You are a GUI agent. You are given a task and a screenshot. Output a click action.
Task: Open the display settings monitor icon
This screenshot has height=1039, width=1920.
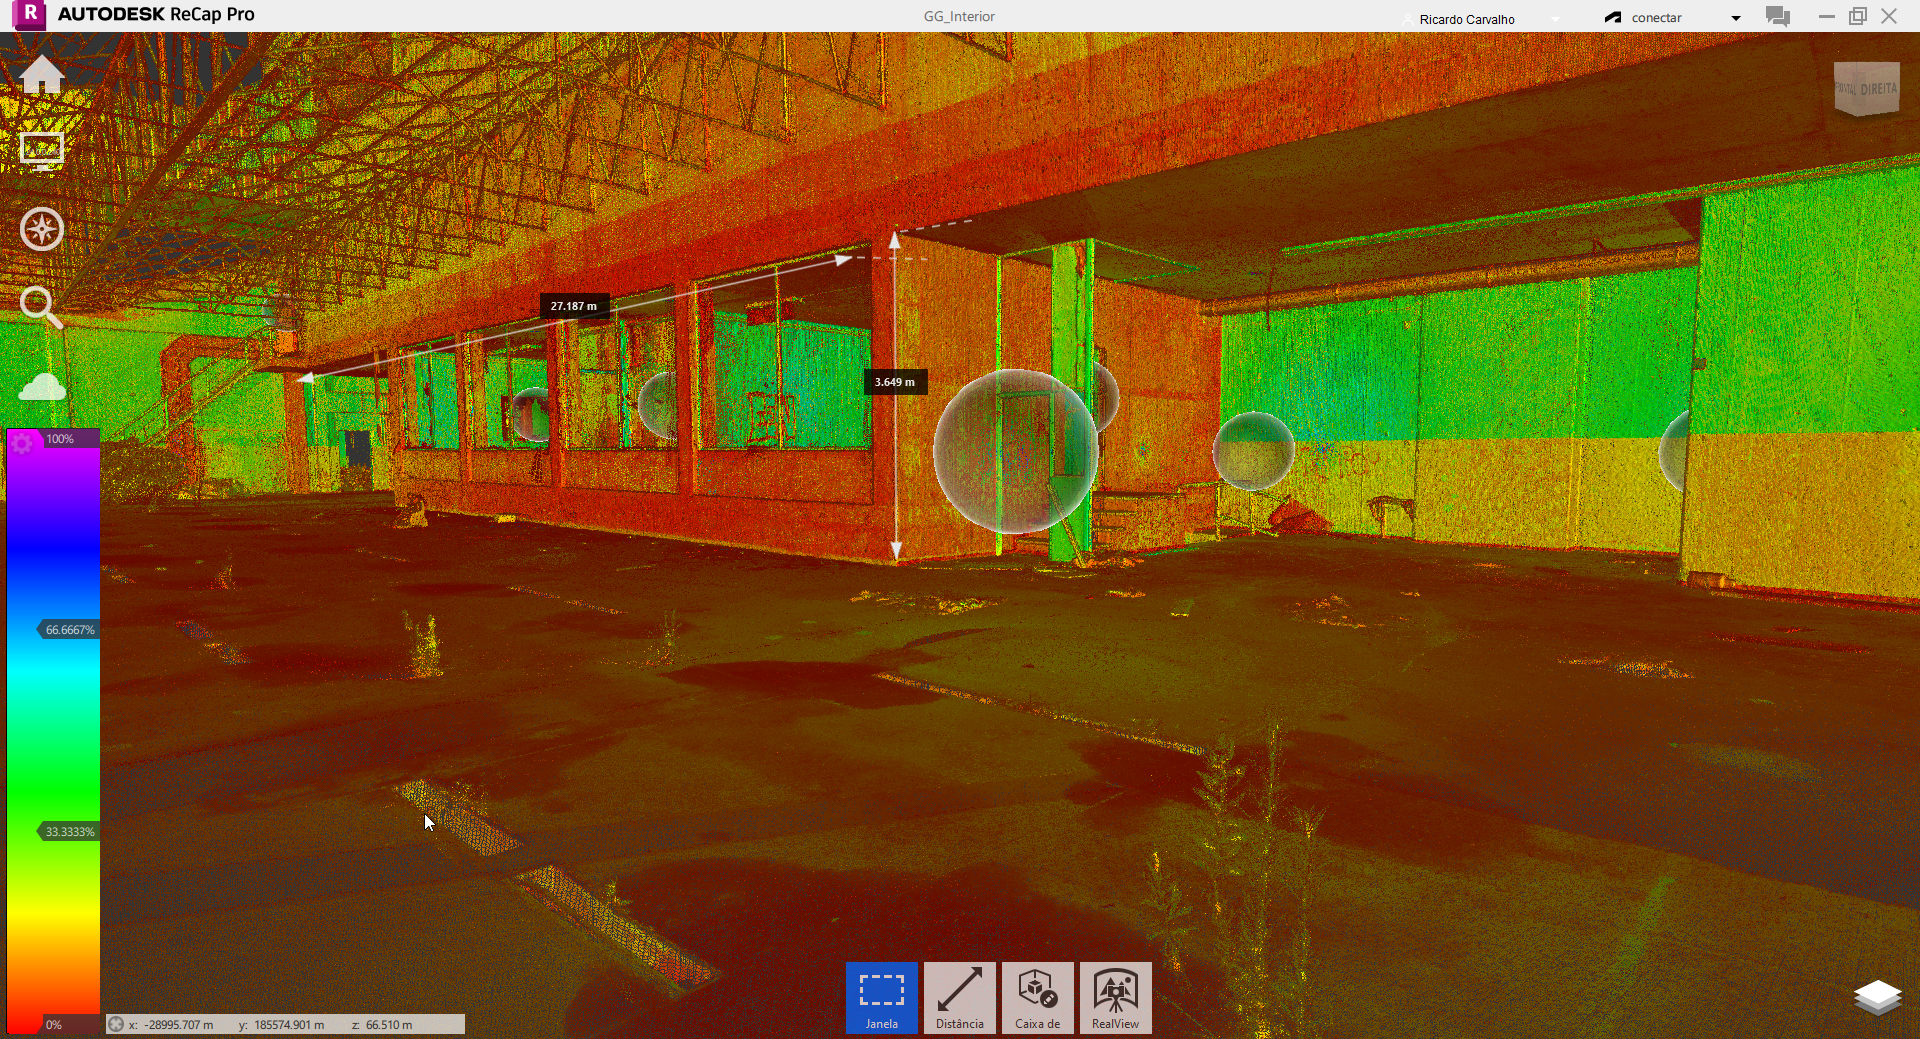click(x=42, y=151)
